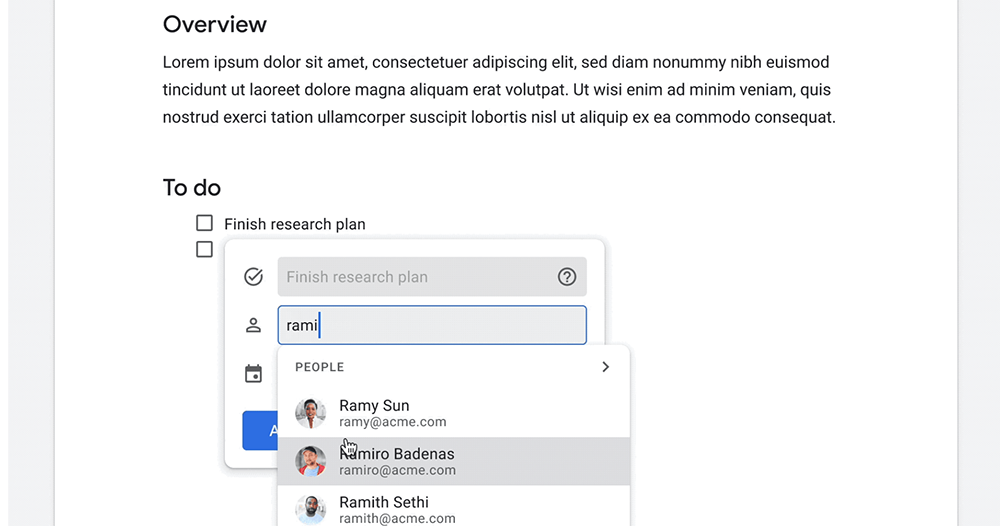Image resolution: width=1000 pixels, height=526 pixels.
Task: Expand the People section chevron
Action: tap(606, 367)
